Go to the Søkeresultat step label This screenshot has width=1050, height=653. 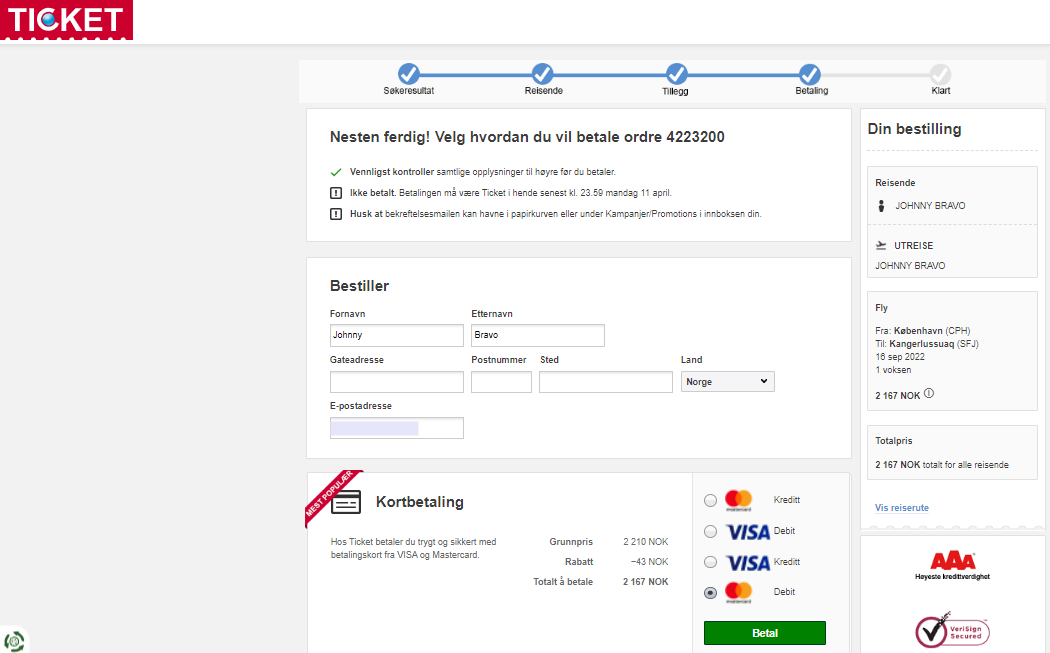[x=408, y=90]
